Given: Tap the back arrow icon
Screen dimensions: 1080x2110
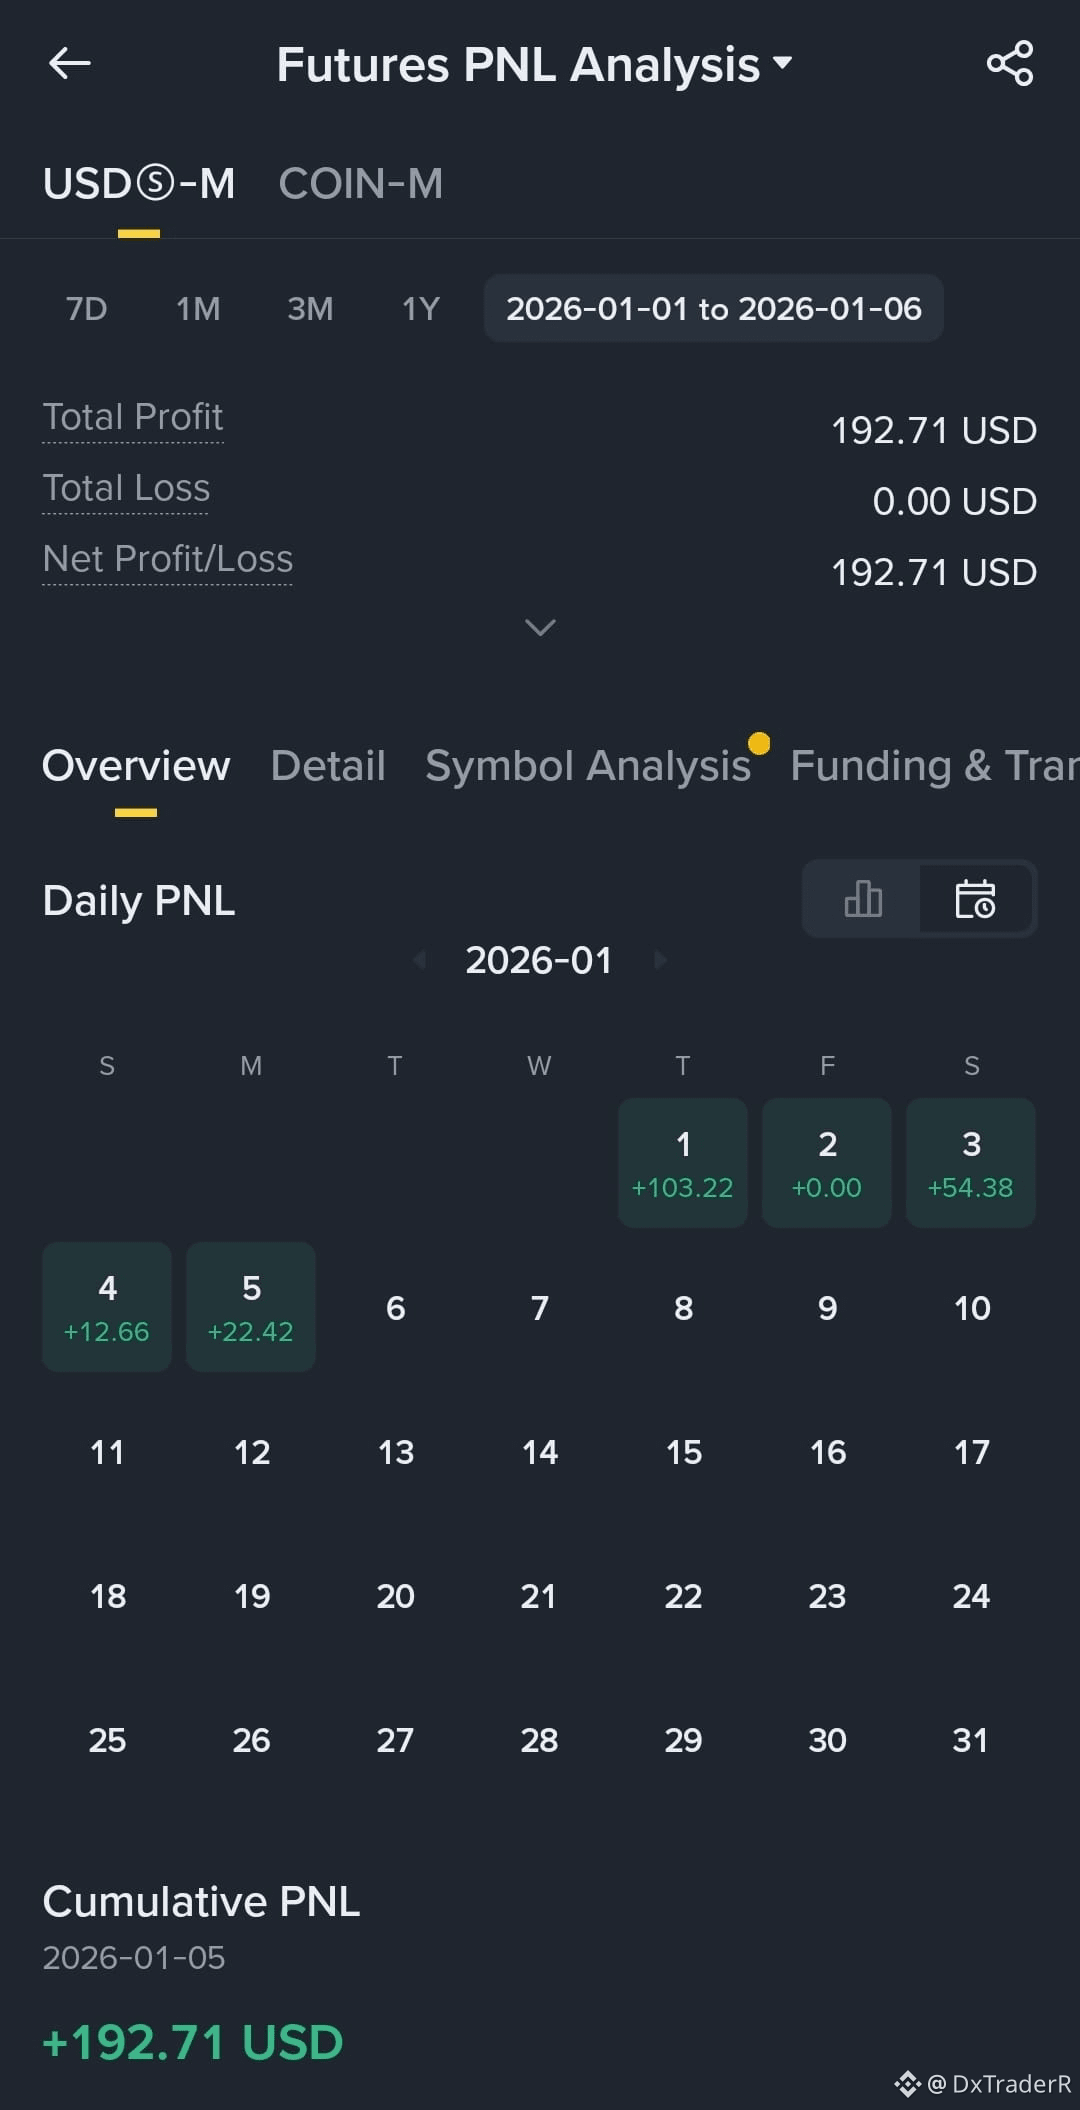Looking at the screenshot, I should point(69,64).
